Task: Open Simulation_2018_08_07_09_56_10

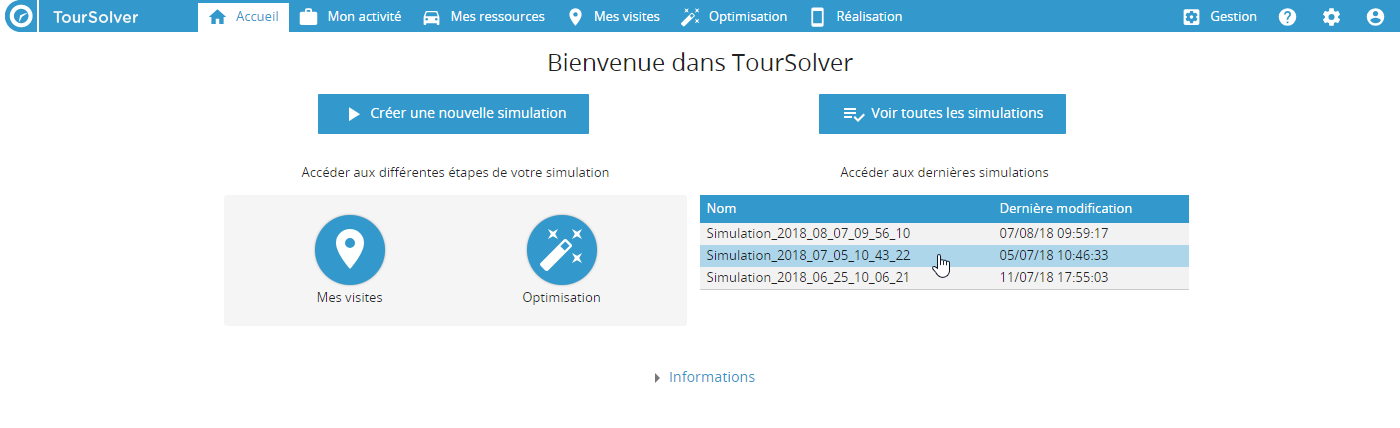Action: click(x=808, y=233)
